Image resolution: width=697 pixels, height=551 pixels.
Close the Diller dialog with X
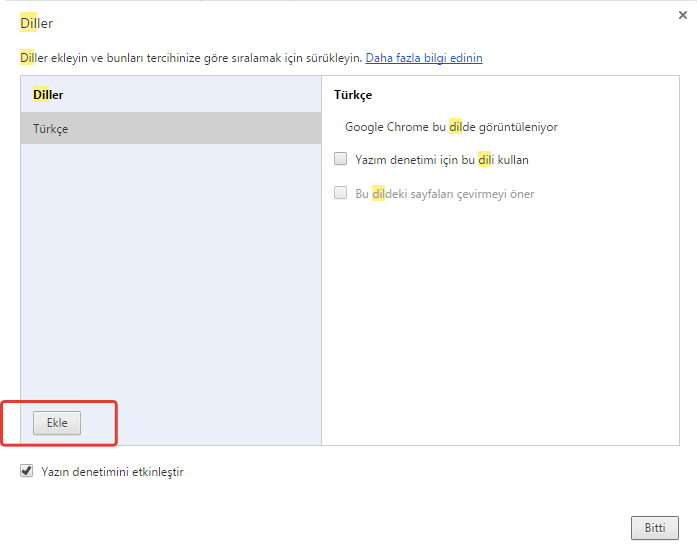coord(683,15)
